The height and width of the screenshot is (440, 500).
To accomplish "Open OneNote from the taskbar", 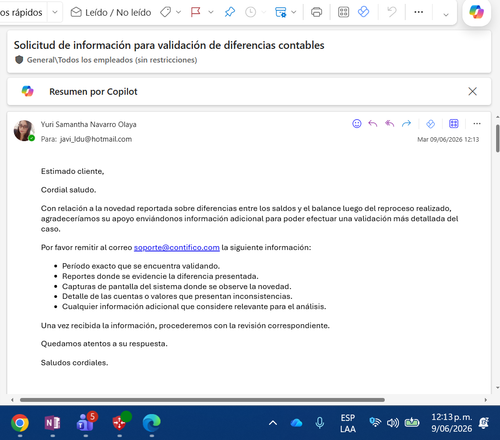I will click(x=52, y=423).
